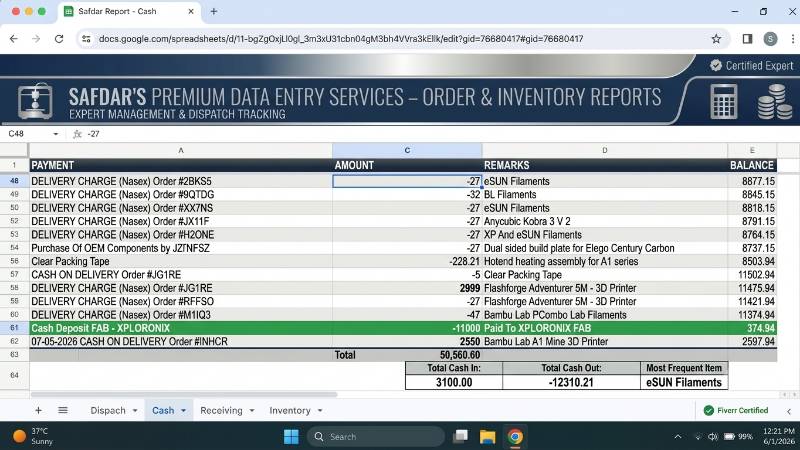This screenshot has width=800, height=450.
Task: Go back with the browser back arrow
Action: [14, 39]
